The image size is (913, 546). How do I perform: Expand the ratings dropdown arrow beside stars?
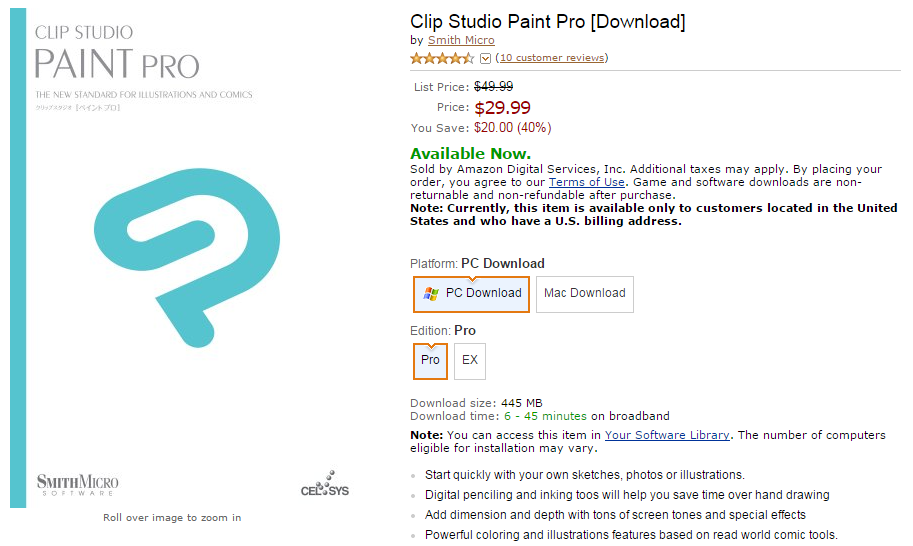(486, 58)
